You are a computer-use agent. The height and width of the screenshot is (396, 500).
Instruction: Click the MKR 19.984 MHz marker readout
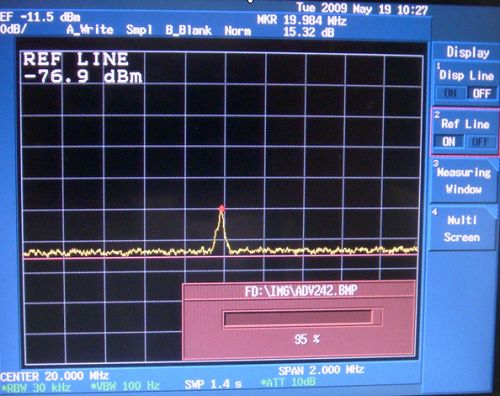click(302, 21)
